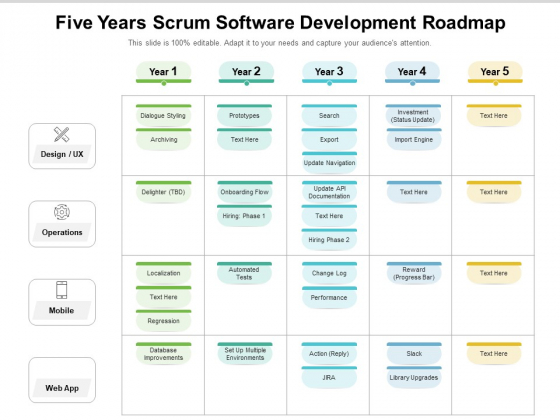Select the Year 4 header
560x420 pixels.
412,72
